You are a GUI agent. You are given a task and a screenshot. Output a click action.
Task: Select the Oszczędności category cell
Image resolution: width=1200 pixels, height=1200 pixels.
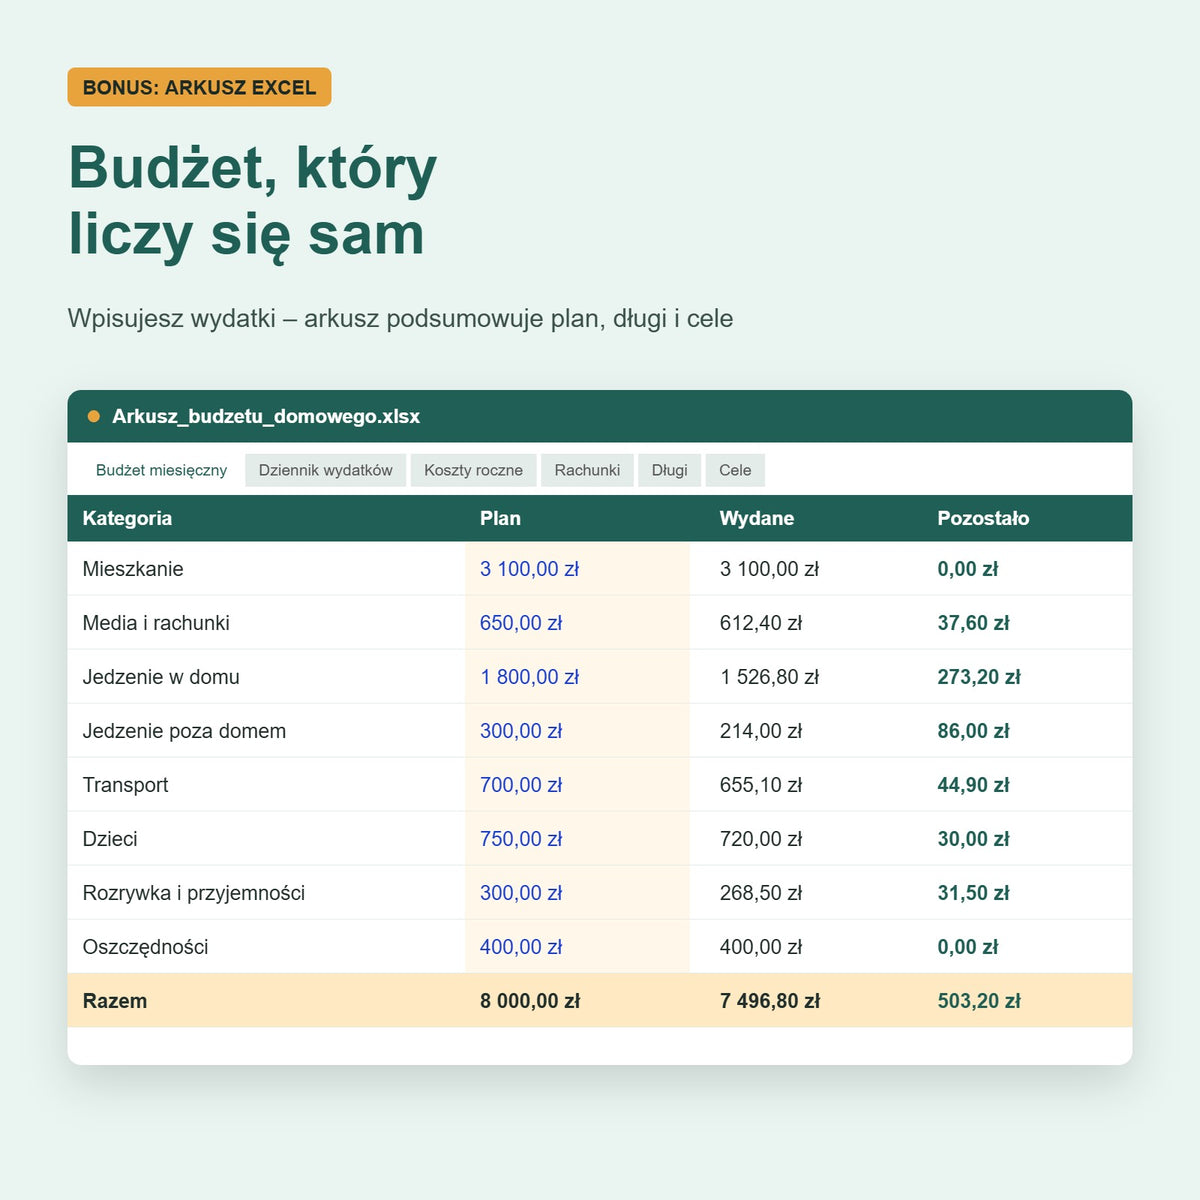point(145,947)
